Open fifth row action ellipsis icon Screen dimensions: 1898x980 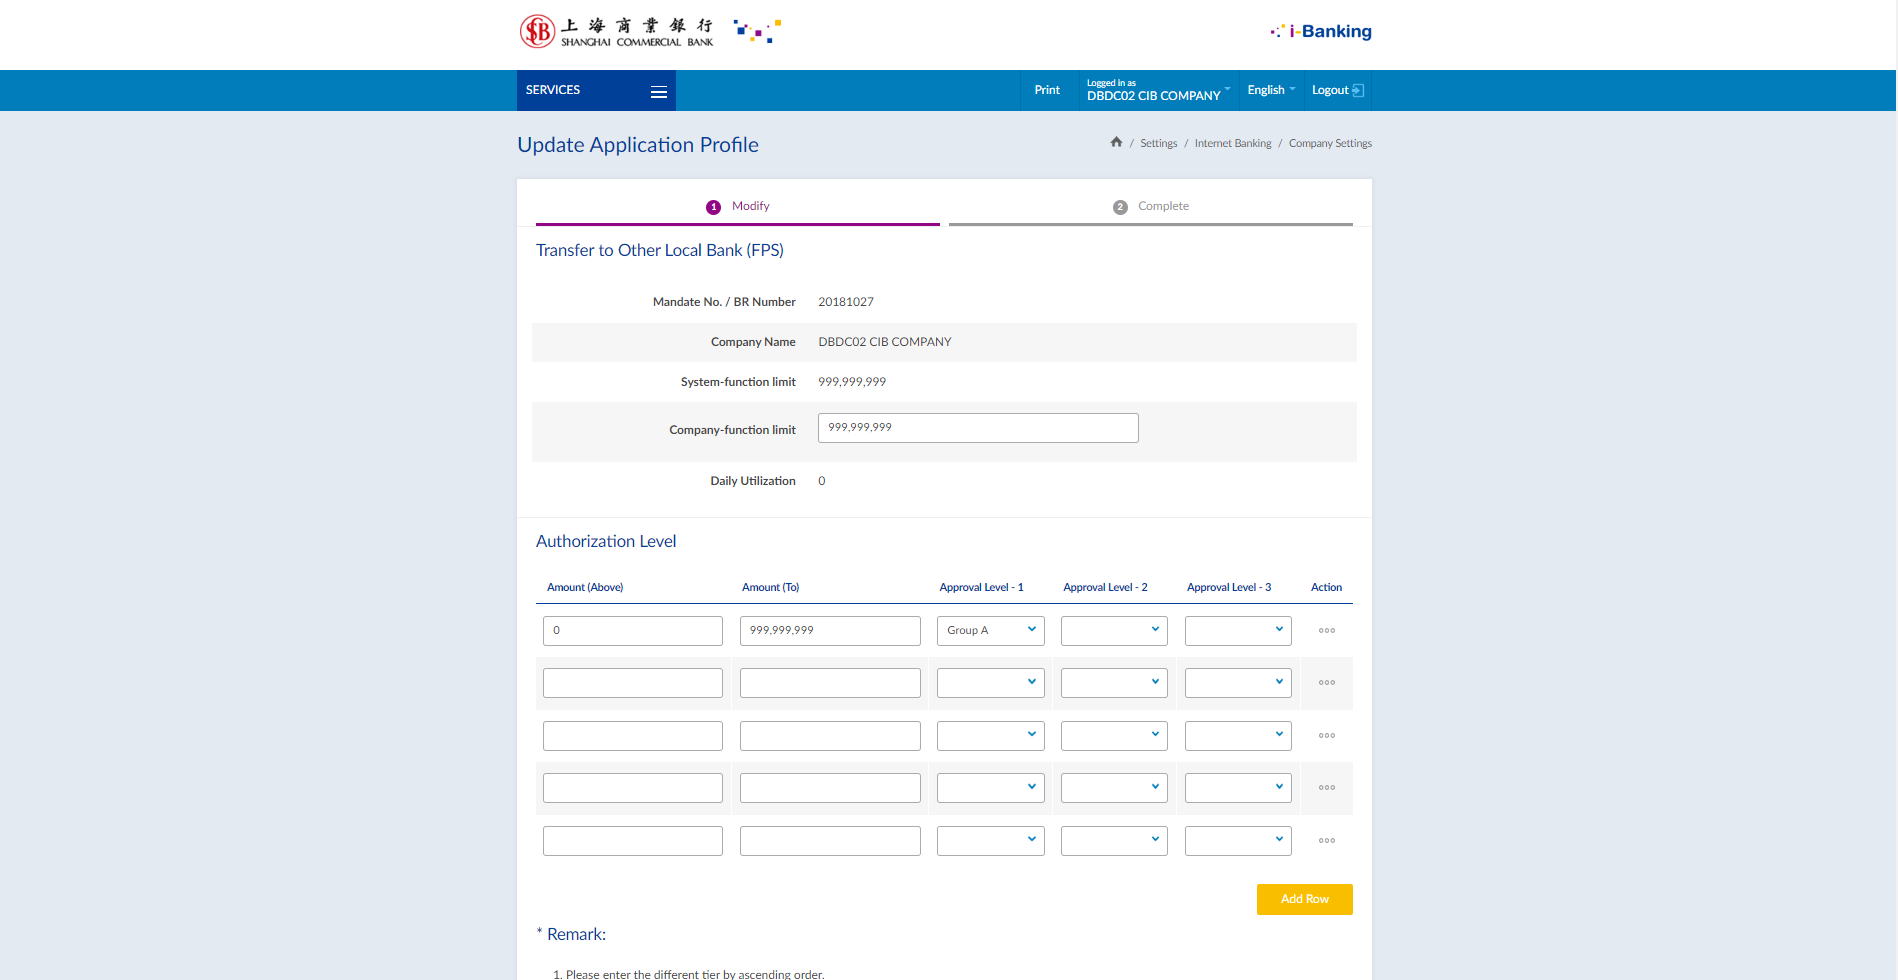click(x=1326, y=841)
